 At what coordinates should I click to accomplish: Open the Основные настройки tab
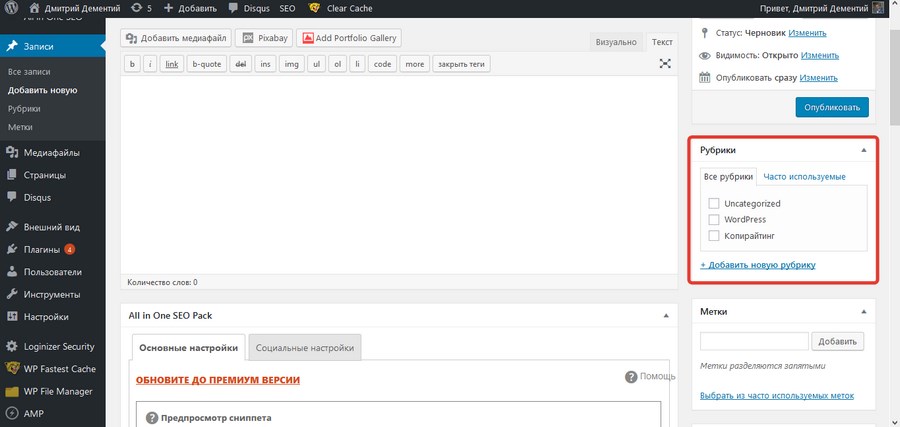pos(188,348)
